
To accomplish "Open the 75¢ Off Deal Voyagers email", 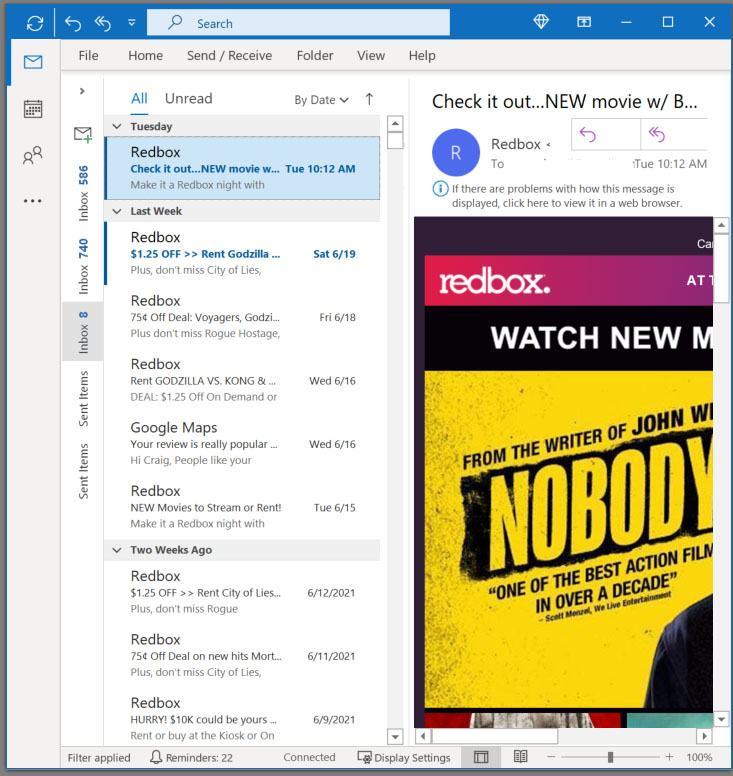I will tap(243, 317).
